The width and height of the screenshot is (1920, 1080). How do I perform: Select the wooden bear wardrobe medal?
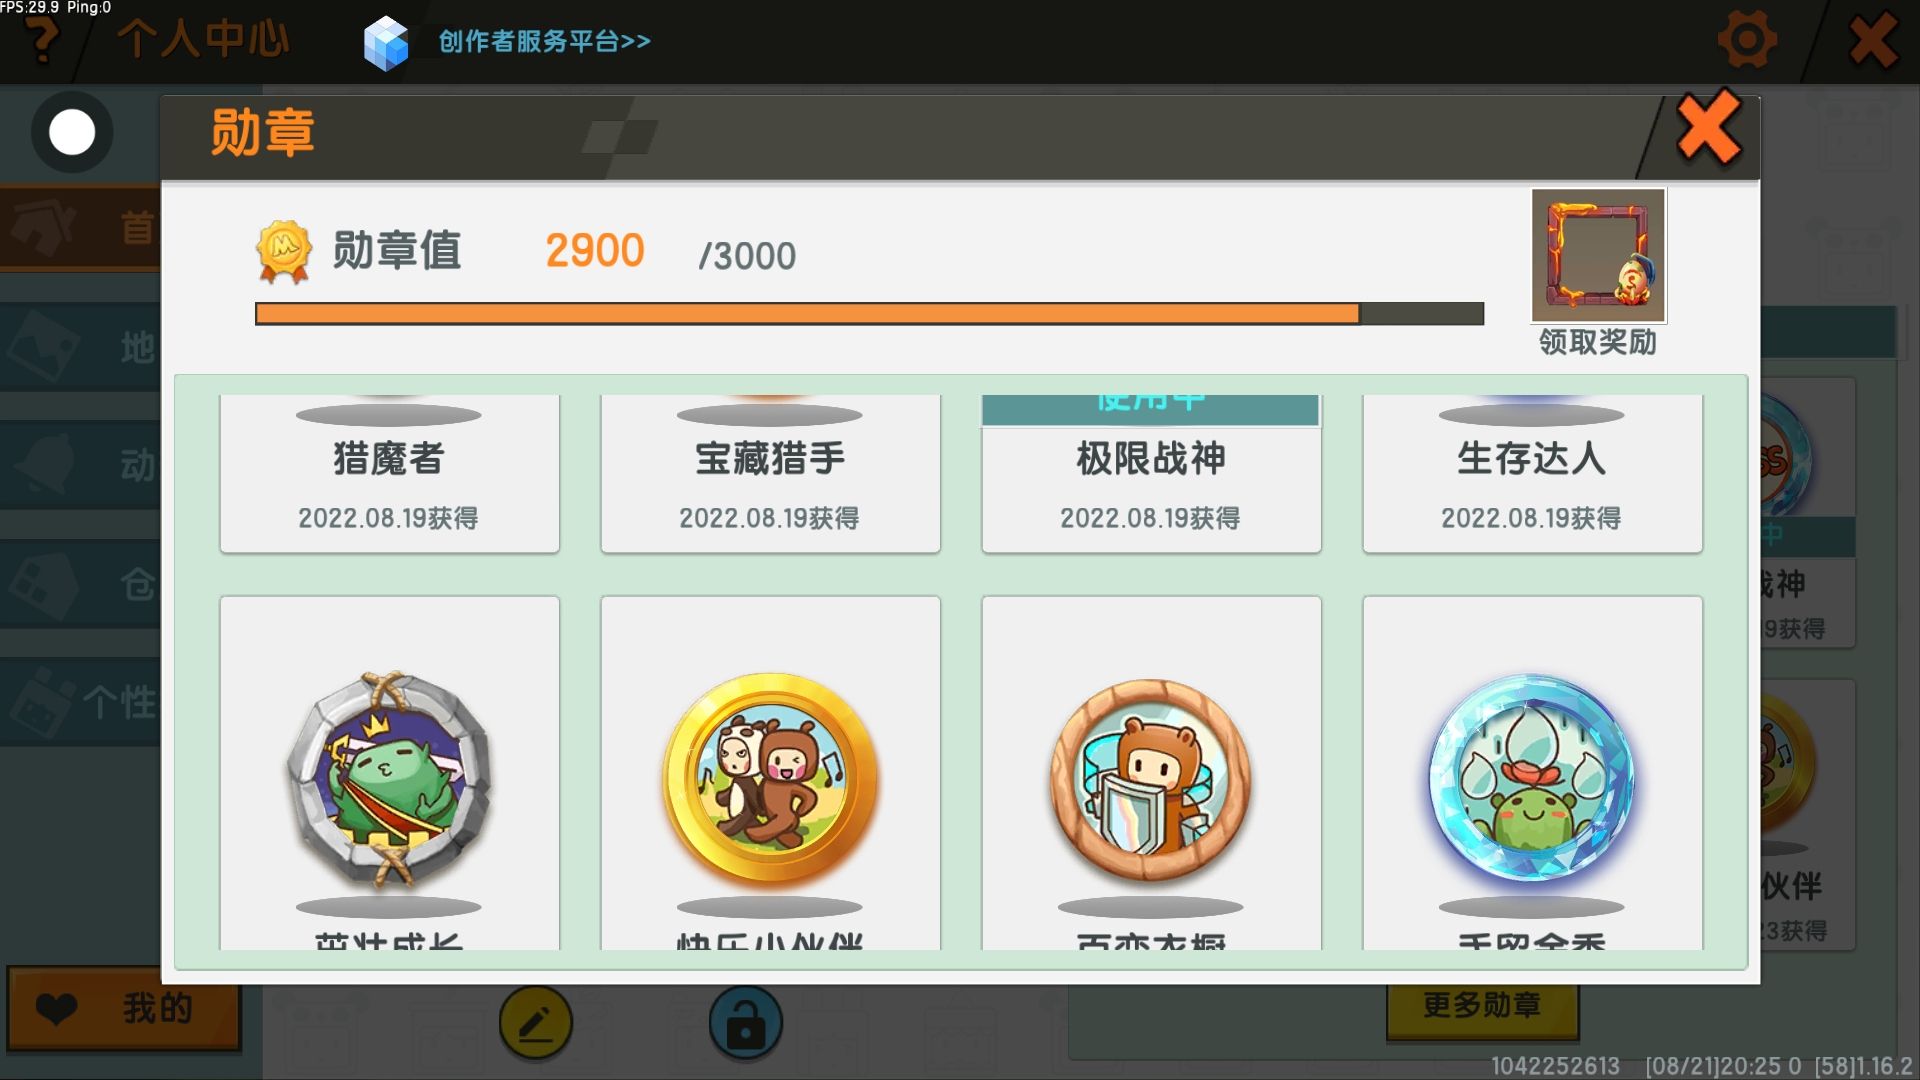(x=1151, y=780)
